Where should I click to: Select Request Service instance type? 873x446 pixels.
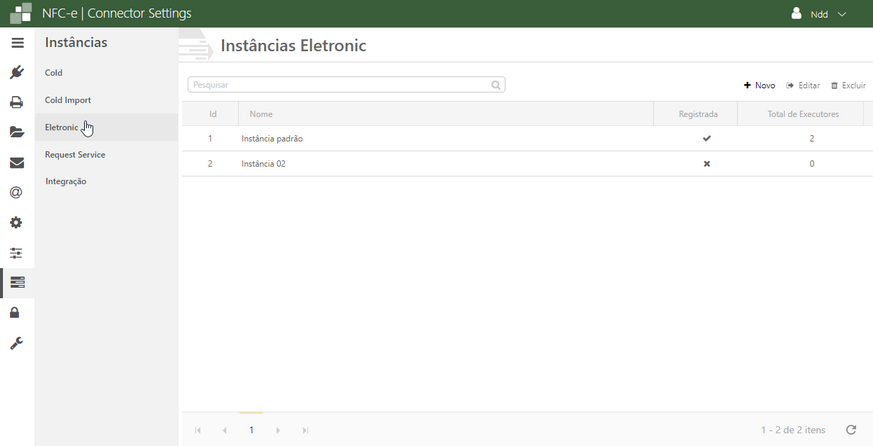click(x=75, y=155)
